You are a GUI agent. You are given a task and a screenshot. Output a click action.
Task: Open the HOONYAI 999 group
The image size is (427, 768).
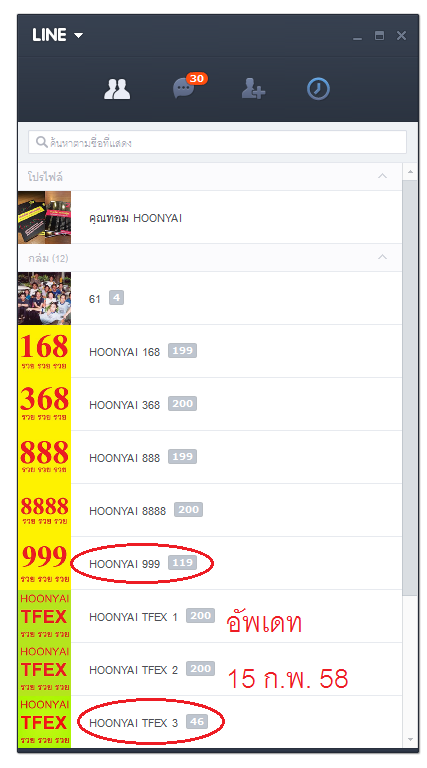[210, 563]
